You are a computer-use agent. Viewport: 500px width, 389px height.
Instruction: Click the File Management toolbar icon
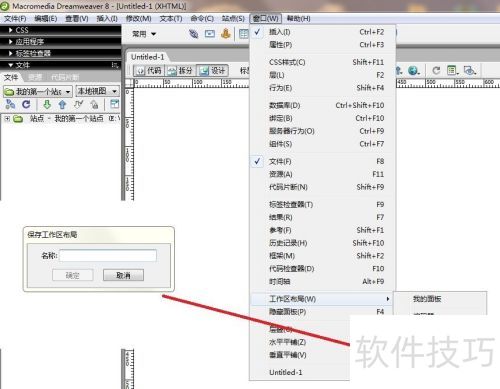pyautogui.click(x=399, y=70)
